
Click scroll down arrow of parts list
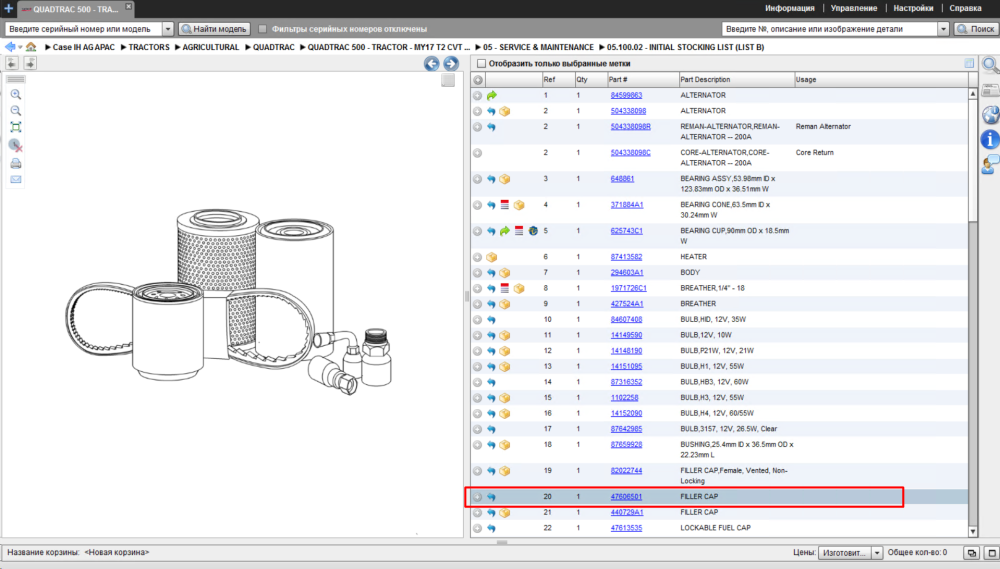point(973,531)
